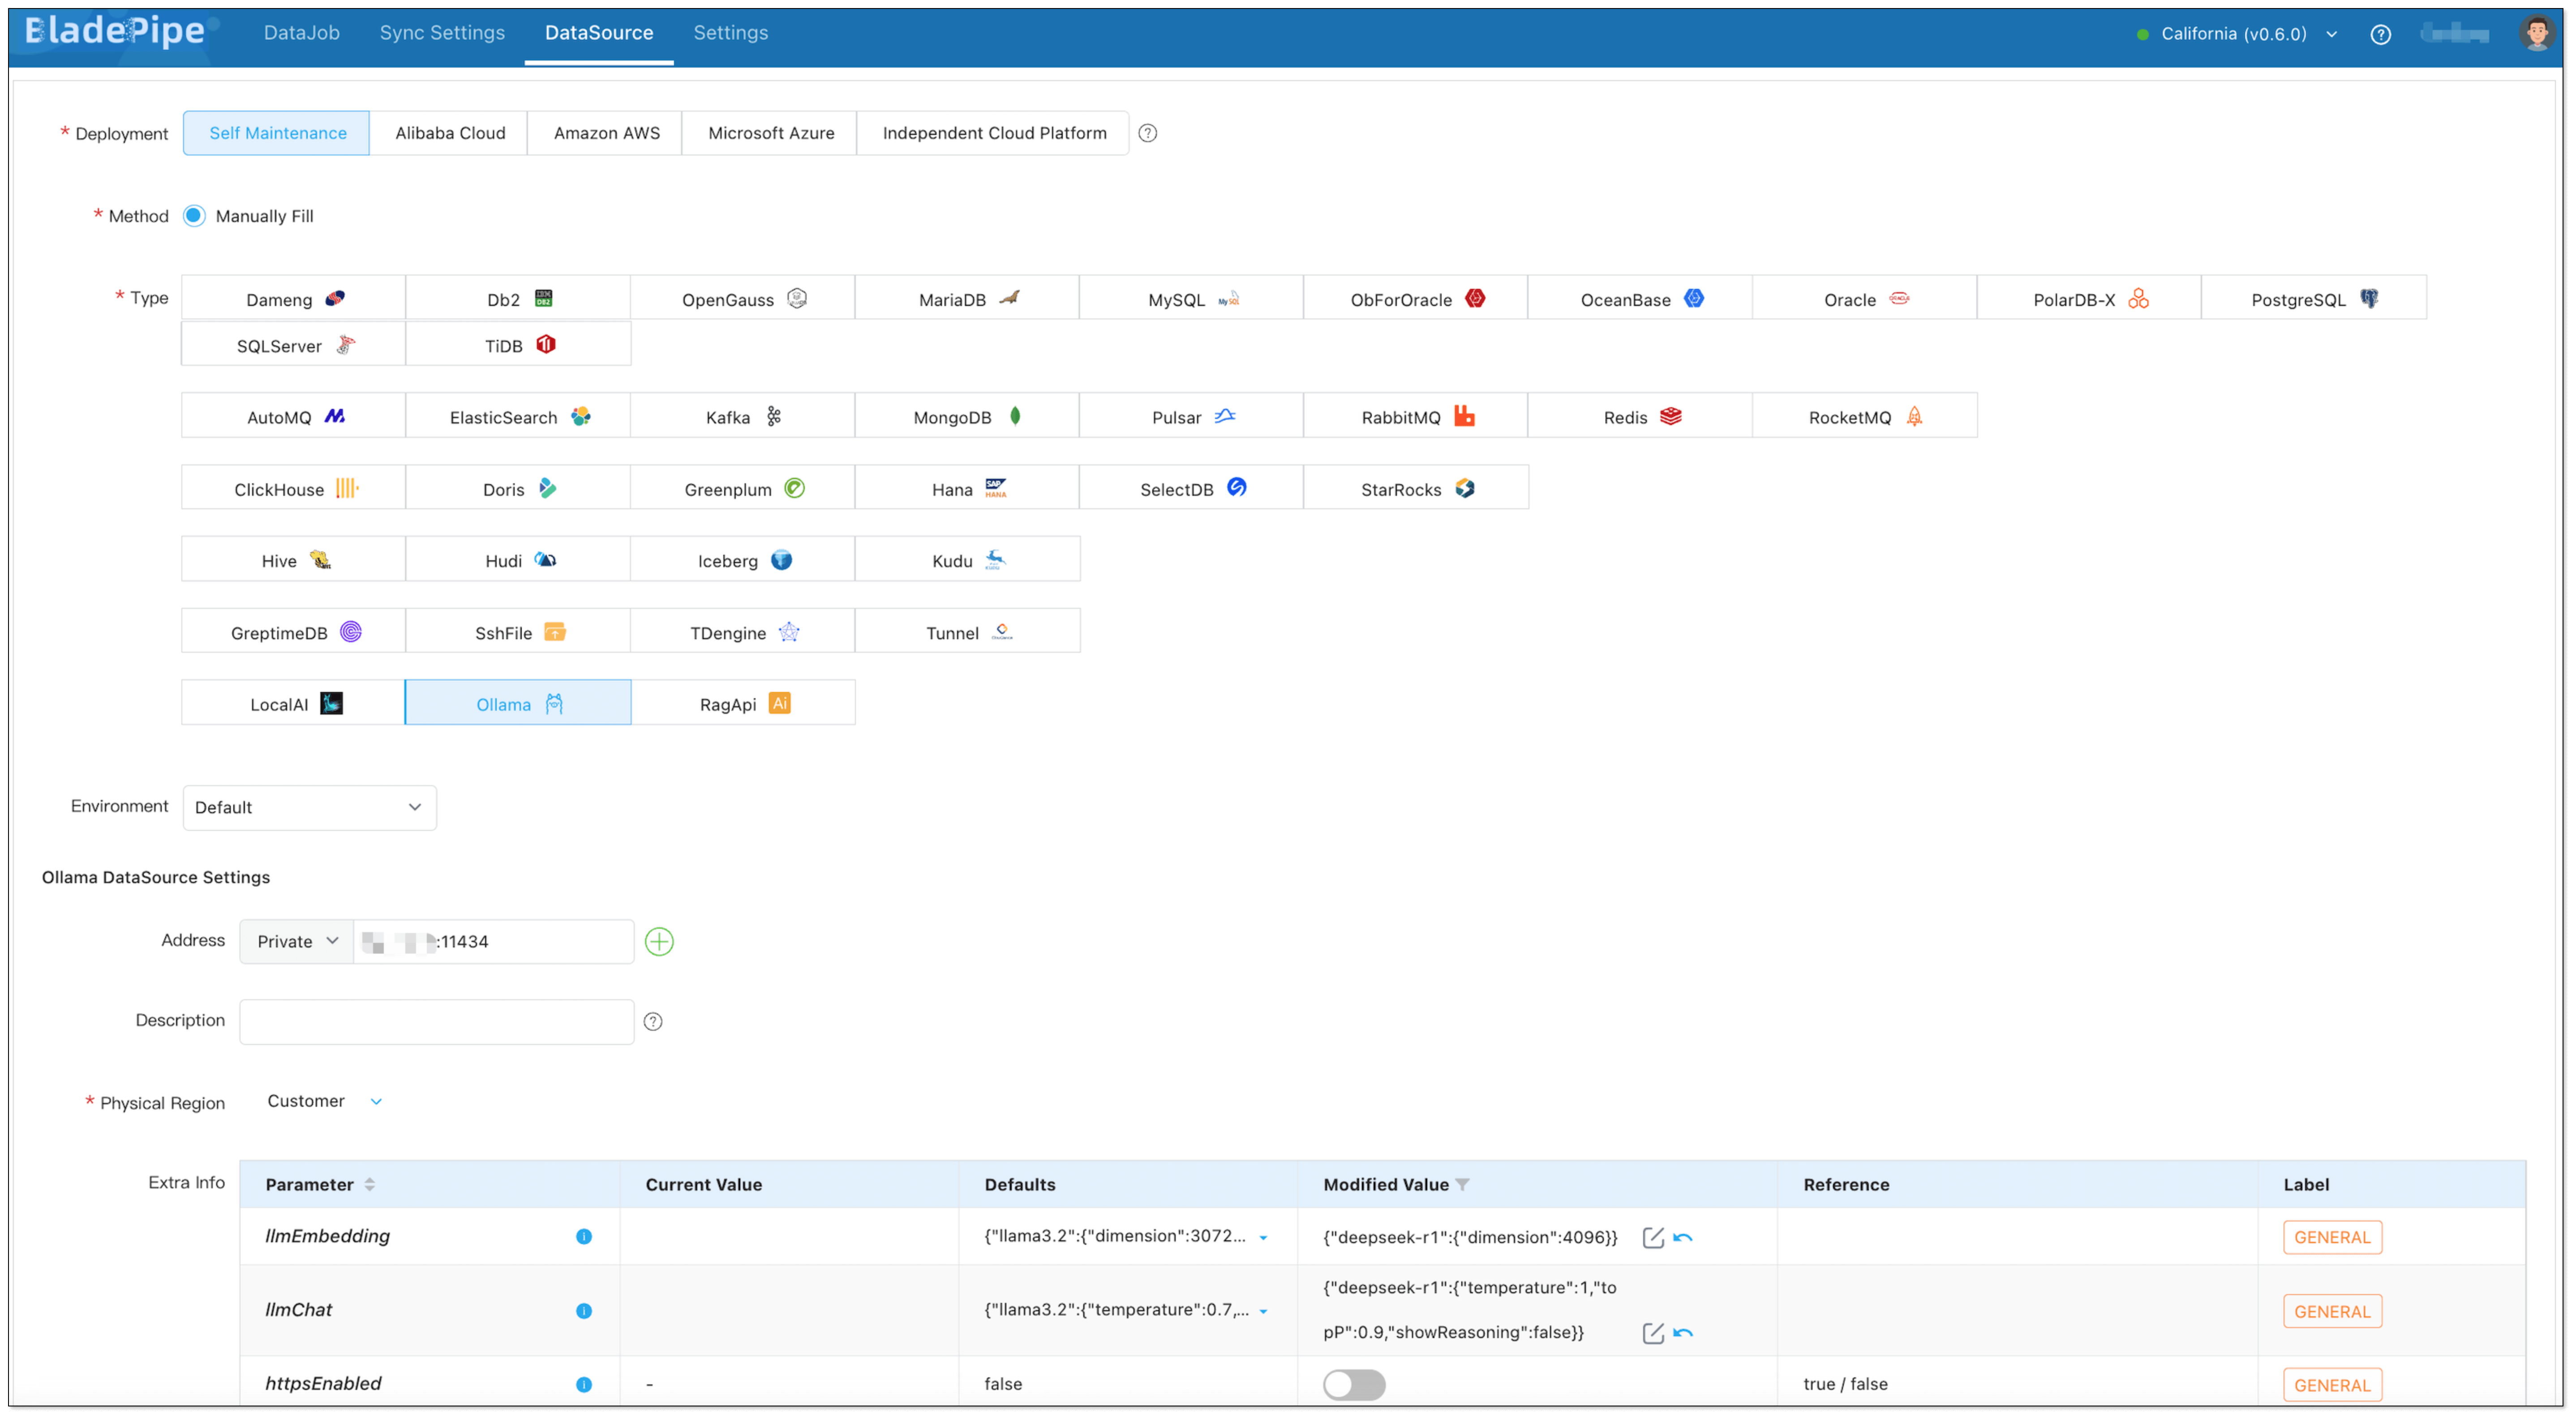Click help question mark after Deployment options
Screen dimensions: 2576x1419
pos(1148,133)
